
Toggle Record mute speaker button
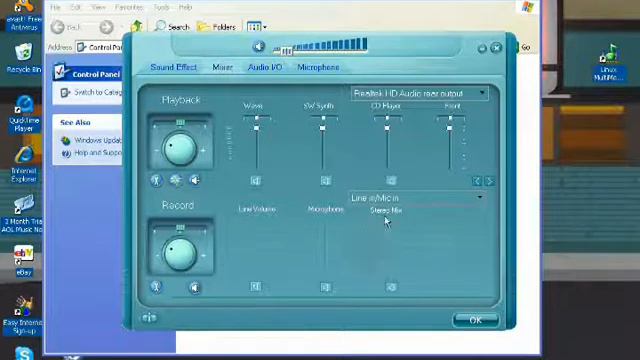pos(195,287)
